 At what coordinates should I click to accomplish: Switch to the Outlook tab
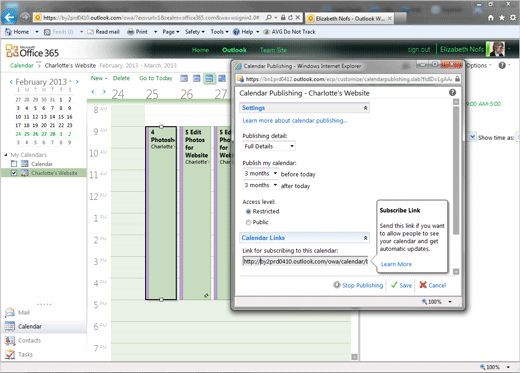click(x=234, y=50)
